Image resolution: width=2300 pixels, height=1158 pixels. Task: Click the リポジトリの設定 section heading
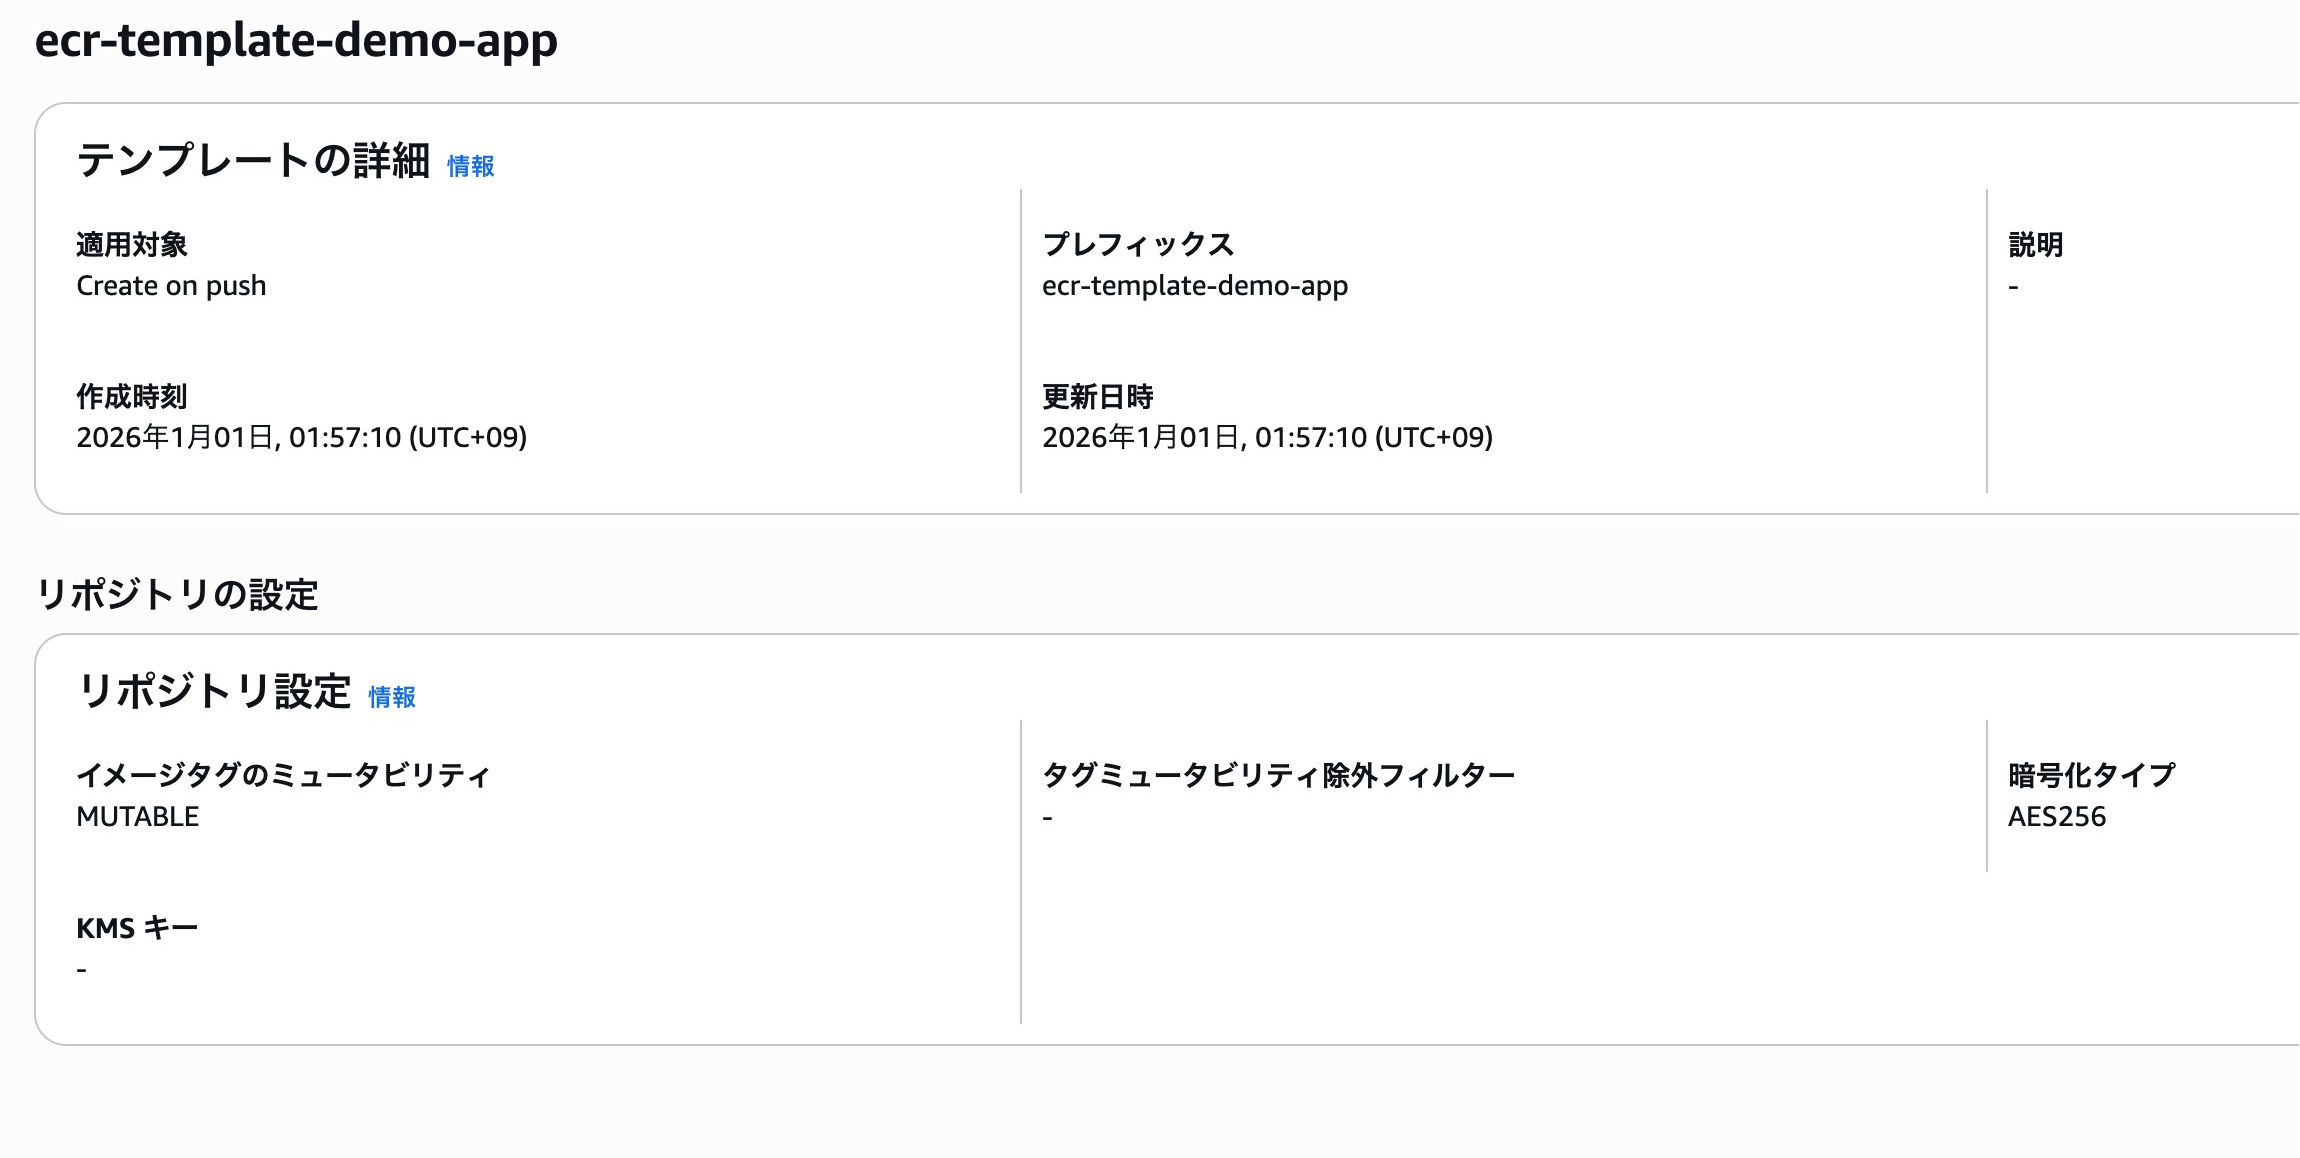(177, 595)
